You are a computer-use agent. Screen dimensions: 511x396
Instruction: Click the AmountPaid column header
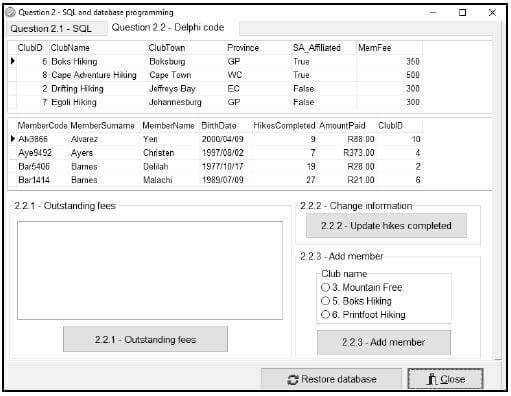[346, 126]
